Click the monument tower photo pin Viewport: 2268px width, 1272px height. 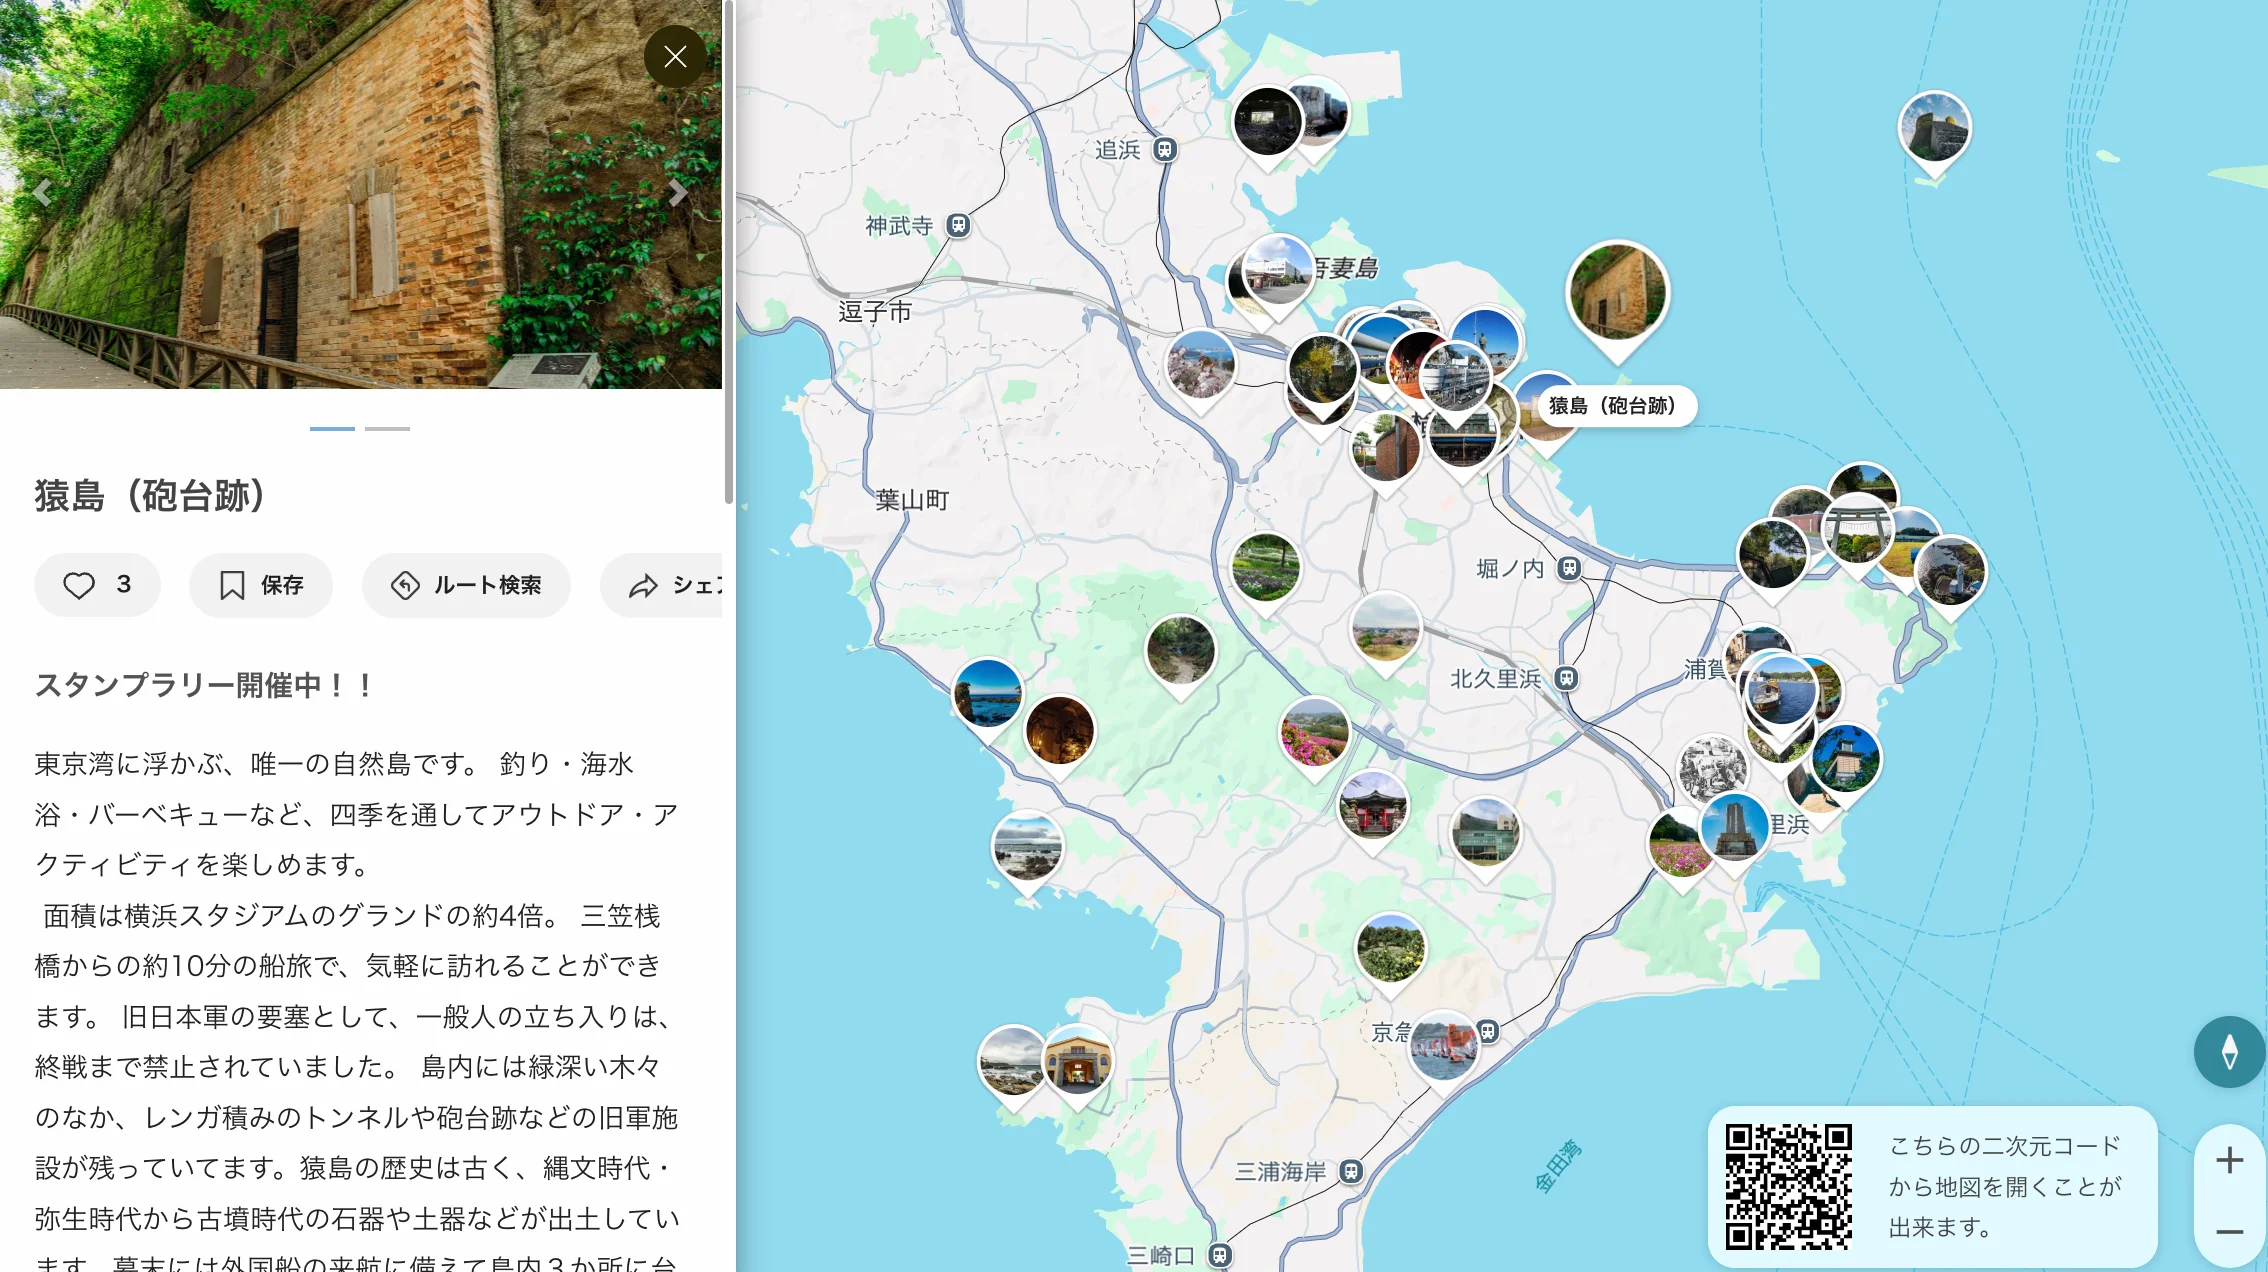pos(1735,828)
